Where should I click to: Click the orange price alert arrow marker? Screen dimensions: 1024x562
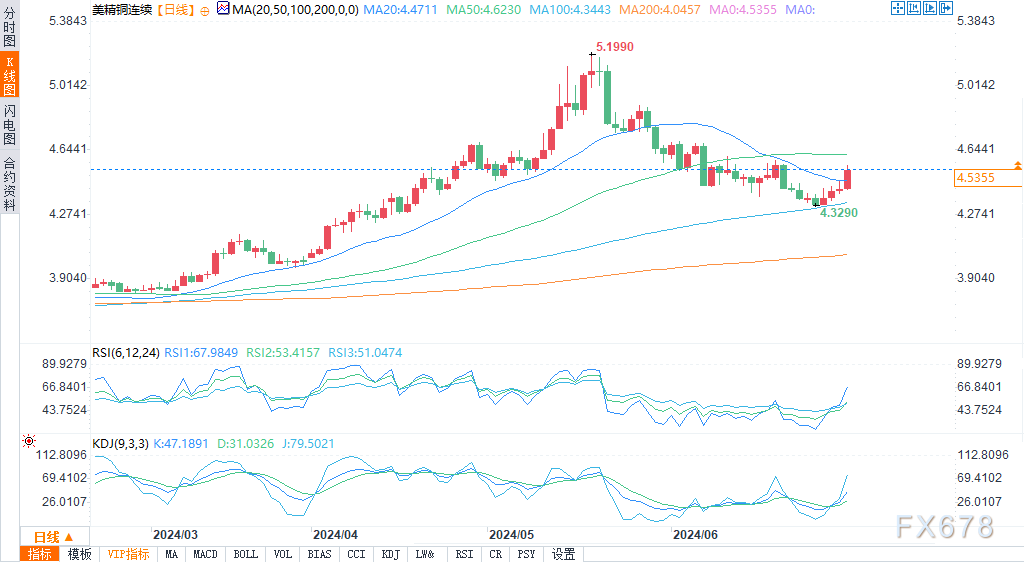pos(1017,164)
